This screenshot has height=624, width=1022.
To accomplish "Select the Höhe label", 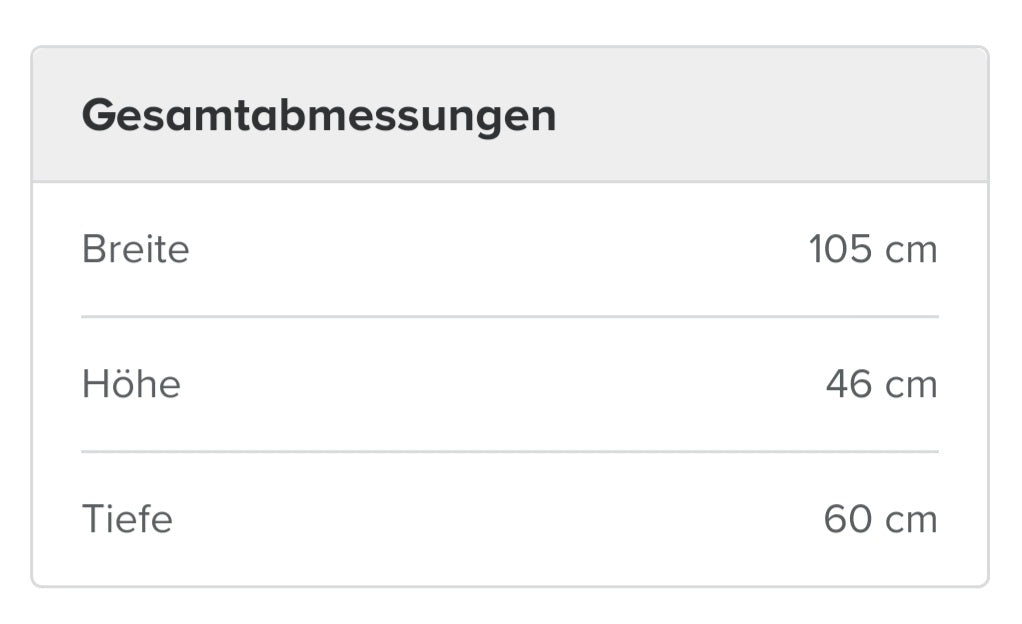I will [x=131, y=384].
